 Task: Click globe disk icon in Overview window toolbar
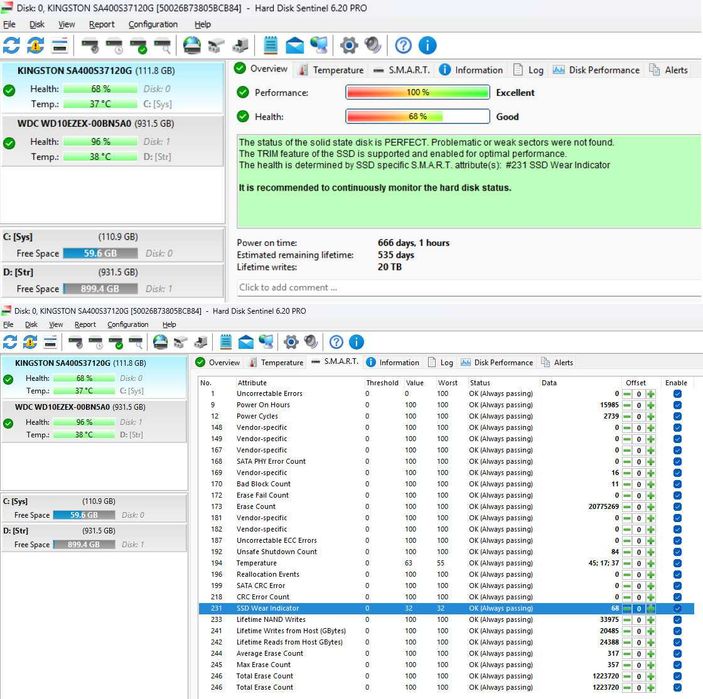192,45
